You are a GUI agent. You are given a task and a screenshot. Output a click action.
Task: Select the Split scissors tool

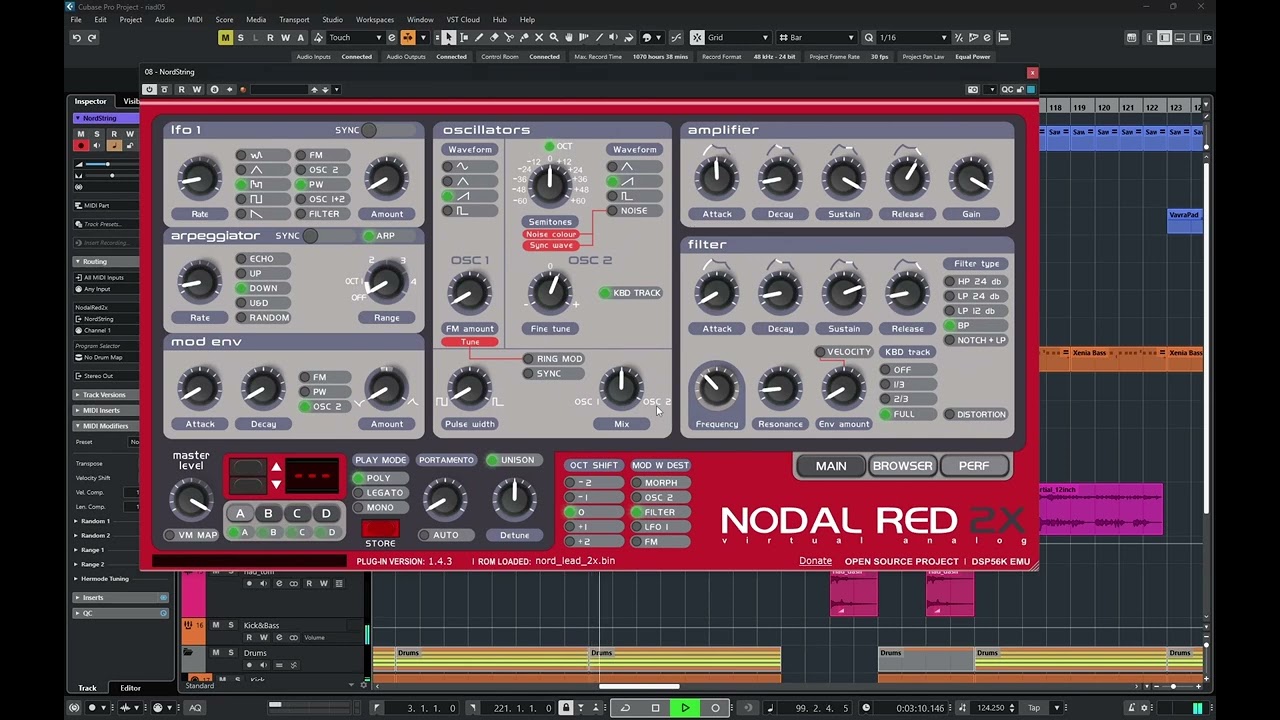tap(509, 38)
